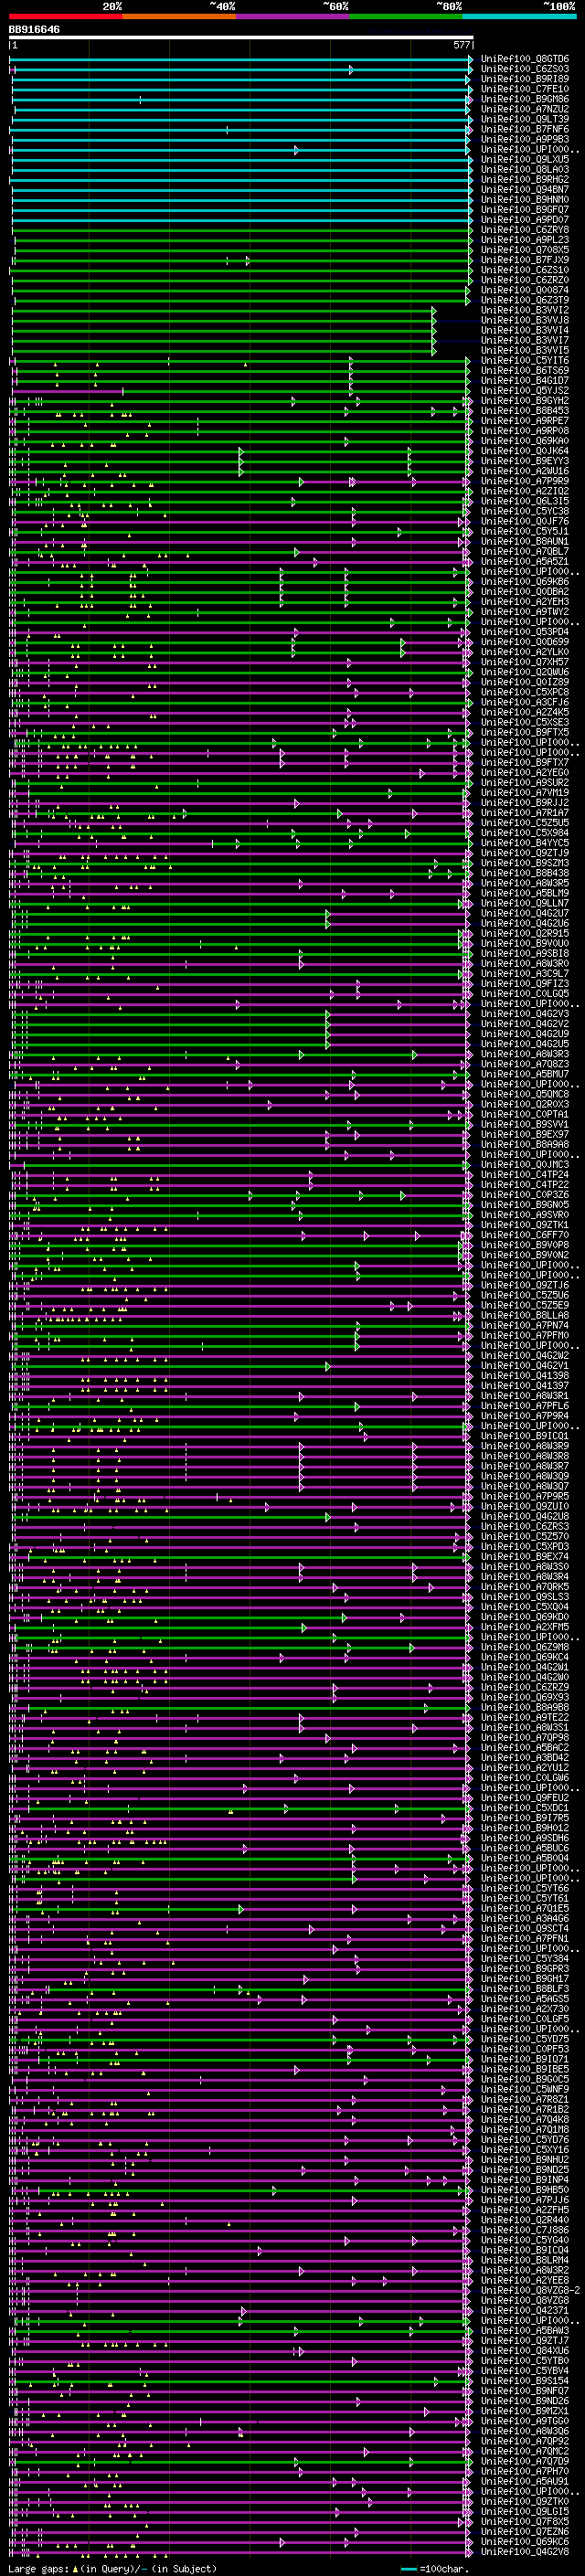Image resolution: width=585 pixels, height=2576 pixels.
Task: Select the UniRef100_Q0JK64 label
Action: coord(525,451)
